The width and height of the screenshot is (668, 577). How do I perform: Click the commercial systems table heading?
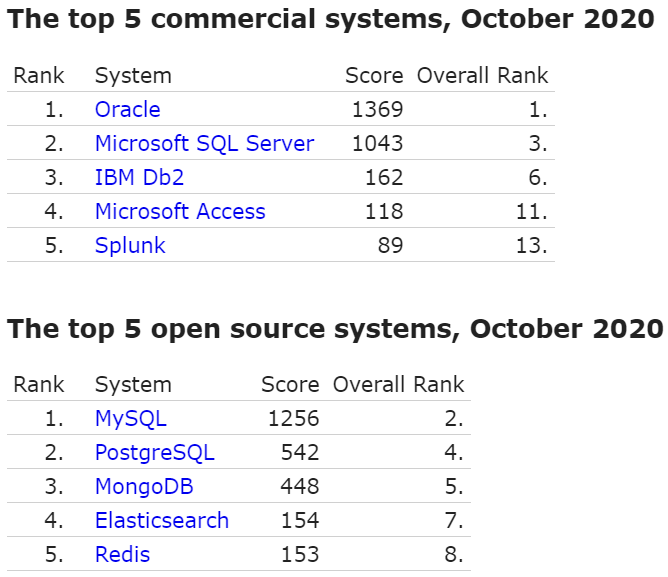coord(330,19)
